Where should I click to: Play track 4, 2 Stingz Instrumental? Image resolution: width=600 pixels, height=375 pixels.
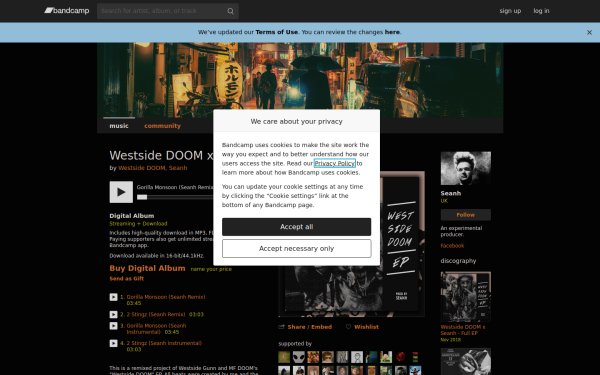pos(113,344)
